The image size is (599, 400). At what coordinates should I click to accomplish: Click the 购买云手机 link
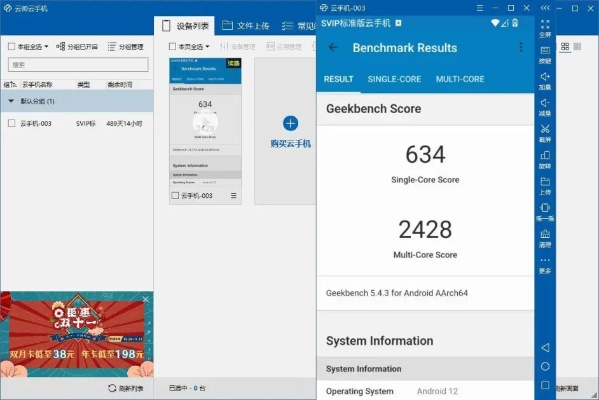[x=290, y=144]
